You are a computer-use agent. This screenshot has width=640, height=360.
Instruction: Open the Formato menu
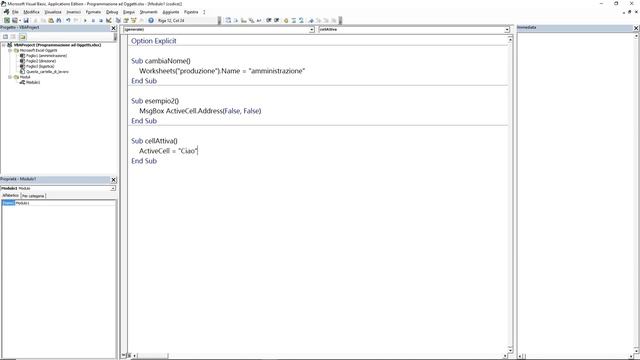[93, 12]
